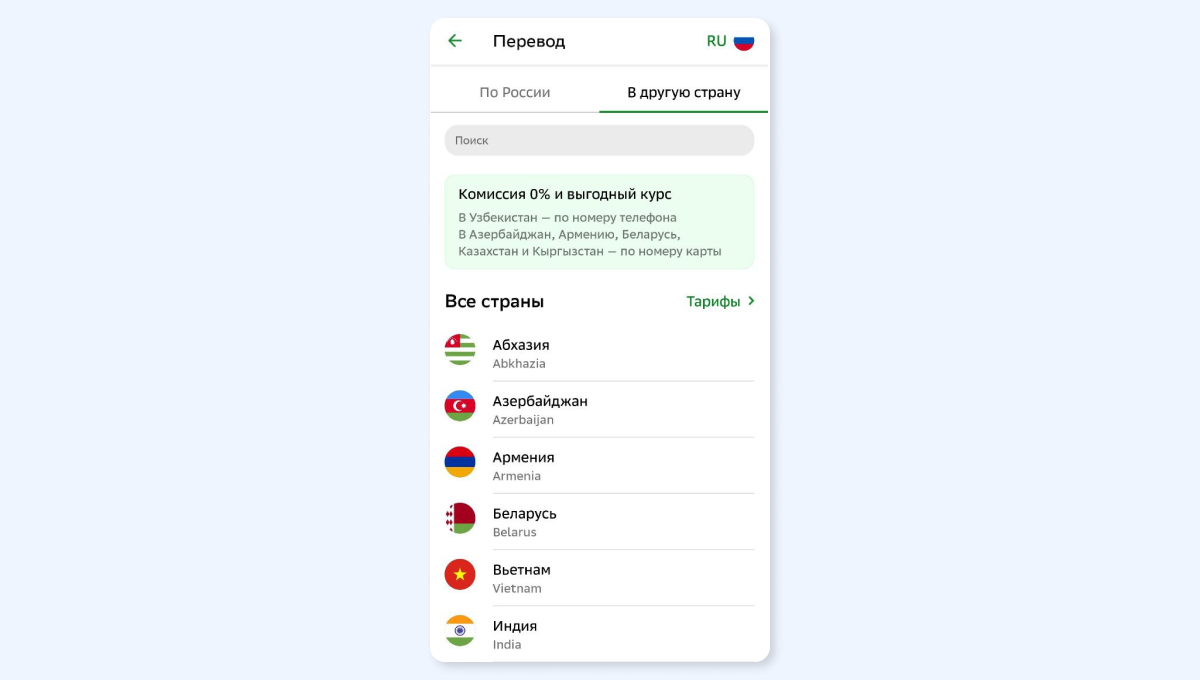Choose Азербайджан from the country list
Viewport: 1200px width, 680px height.
click(x=599, y=409)
